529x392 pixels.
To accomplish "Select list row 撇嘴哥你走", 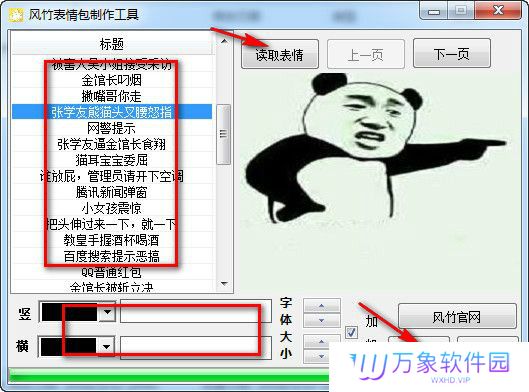I will click(x=112, y=96).
